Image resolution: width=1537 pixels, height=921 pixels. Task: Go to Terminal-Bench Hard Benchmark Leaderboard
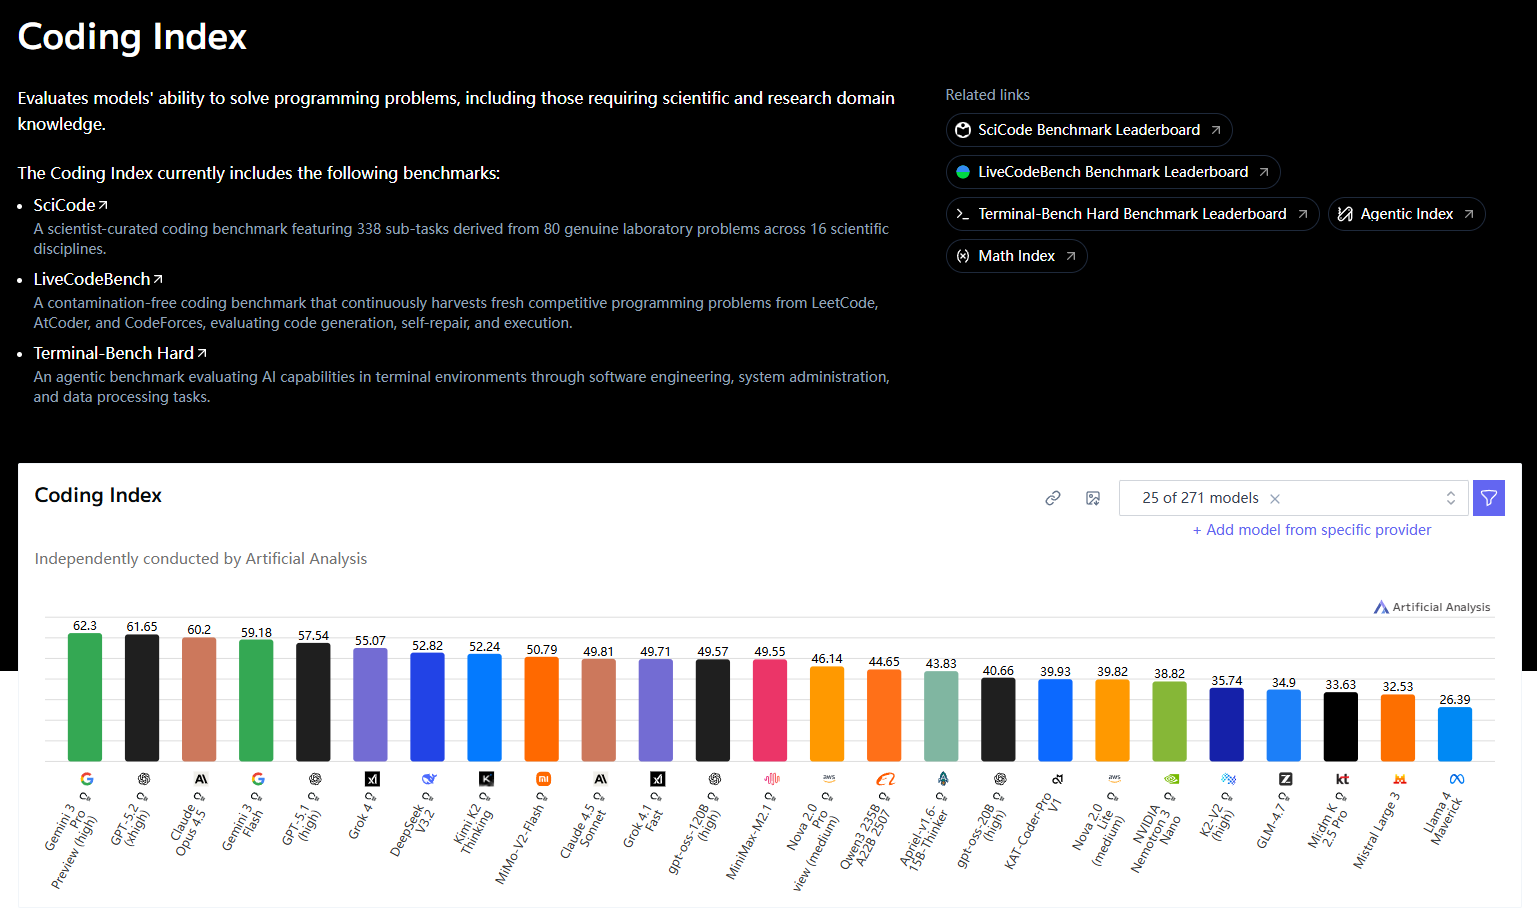coord(1132,214)
